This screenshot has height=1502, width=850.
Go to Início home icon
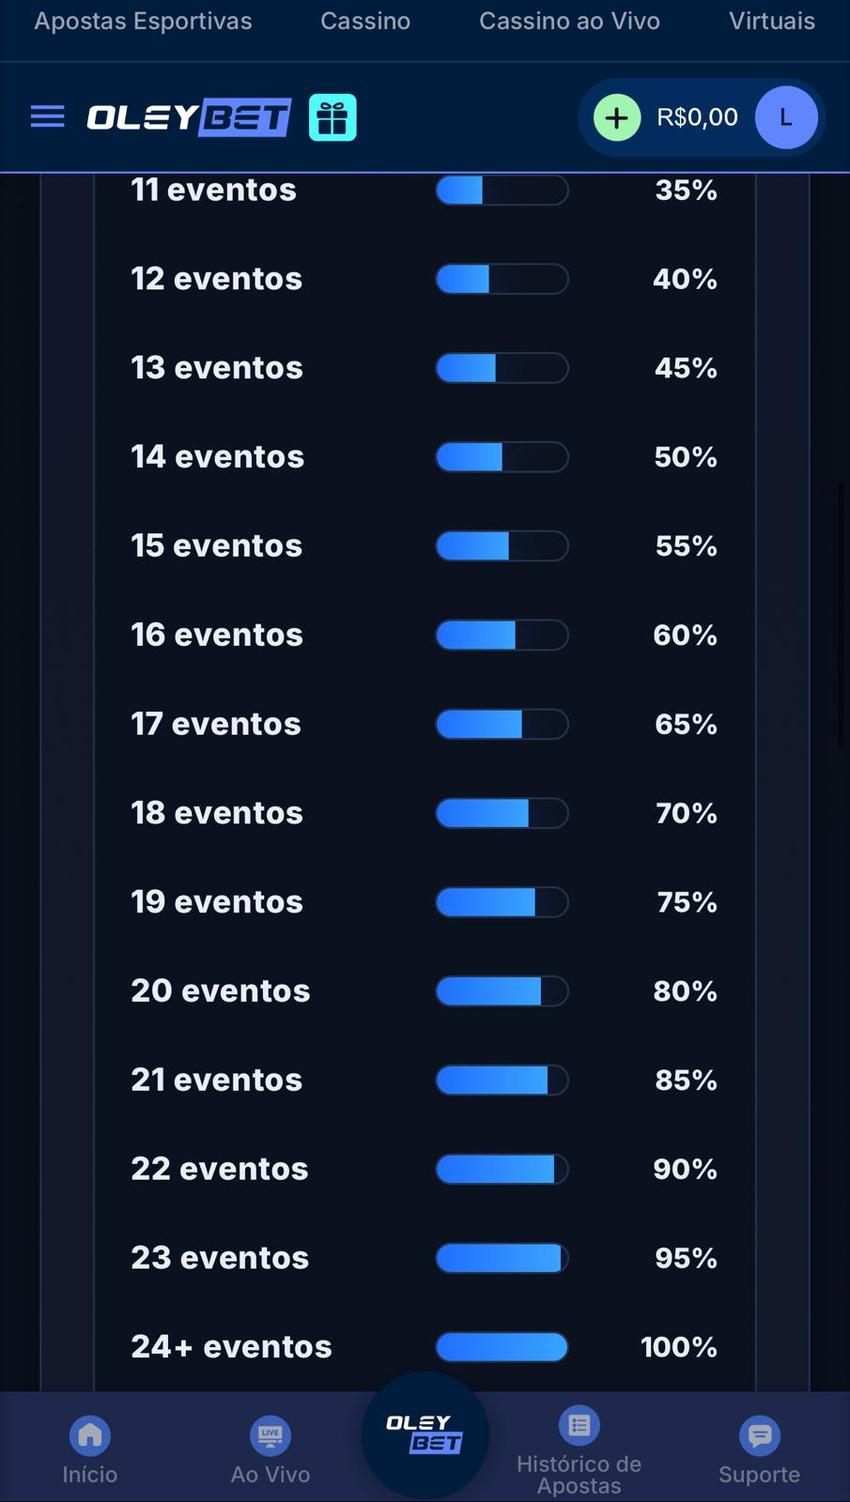pos(90,1436)
